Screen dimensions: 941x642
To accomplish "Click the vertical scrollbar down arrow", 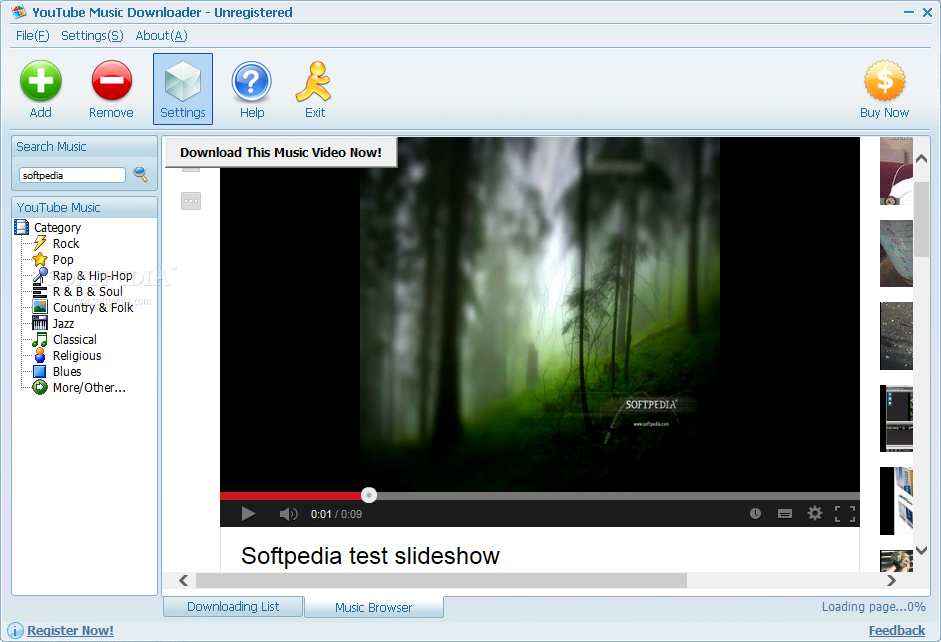I will pos(922,550).
